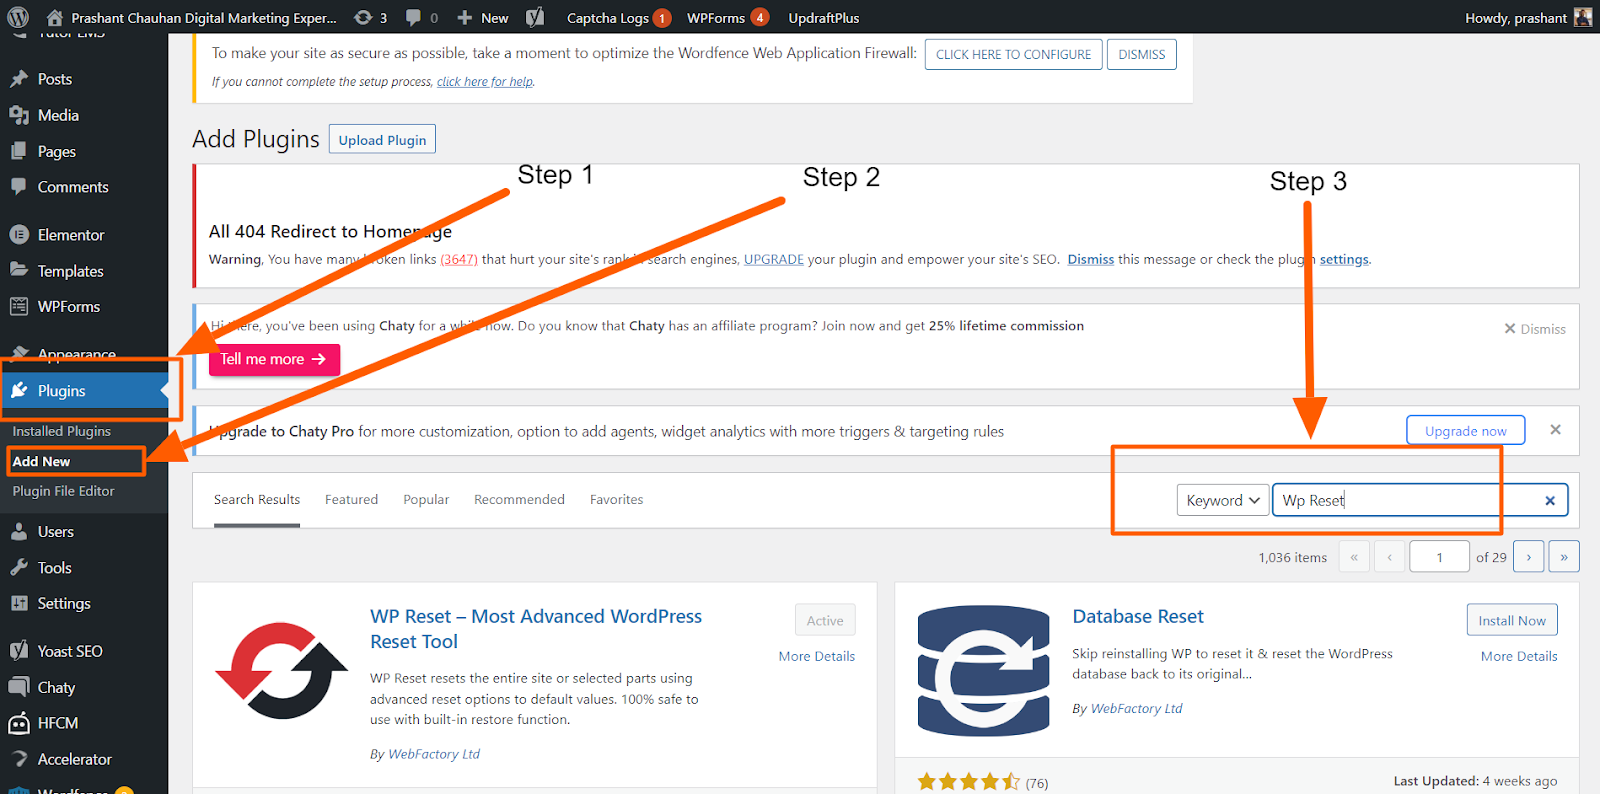Screen dimensions: 1600x794
Task: Dismiss the Wordfence firewall notice
Action: click(1141, 54)
